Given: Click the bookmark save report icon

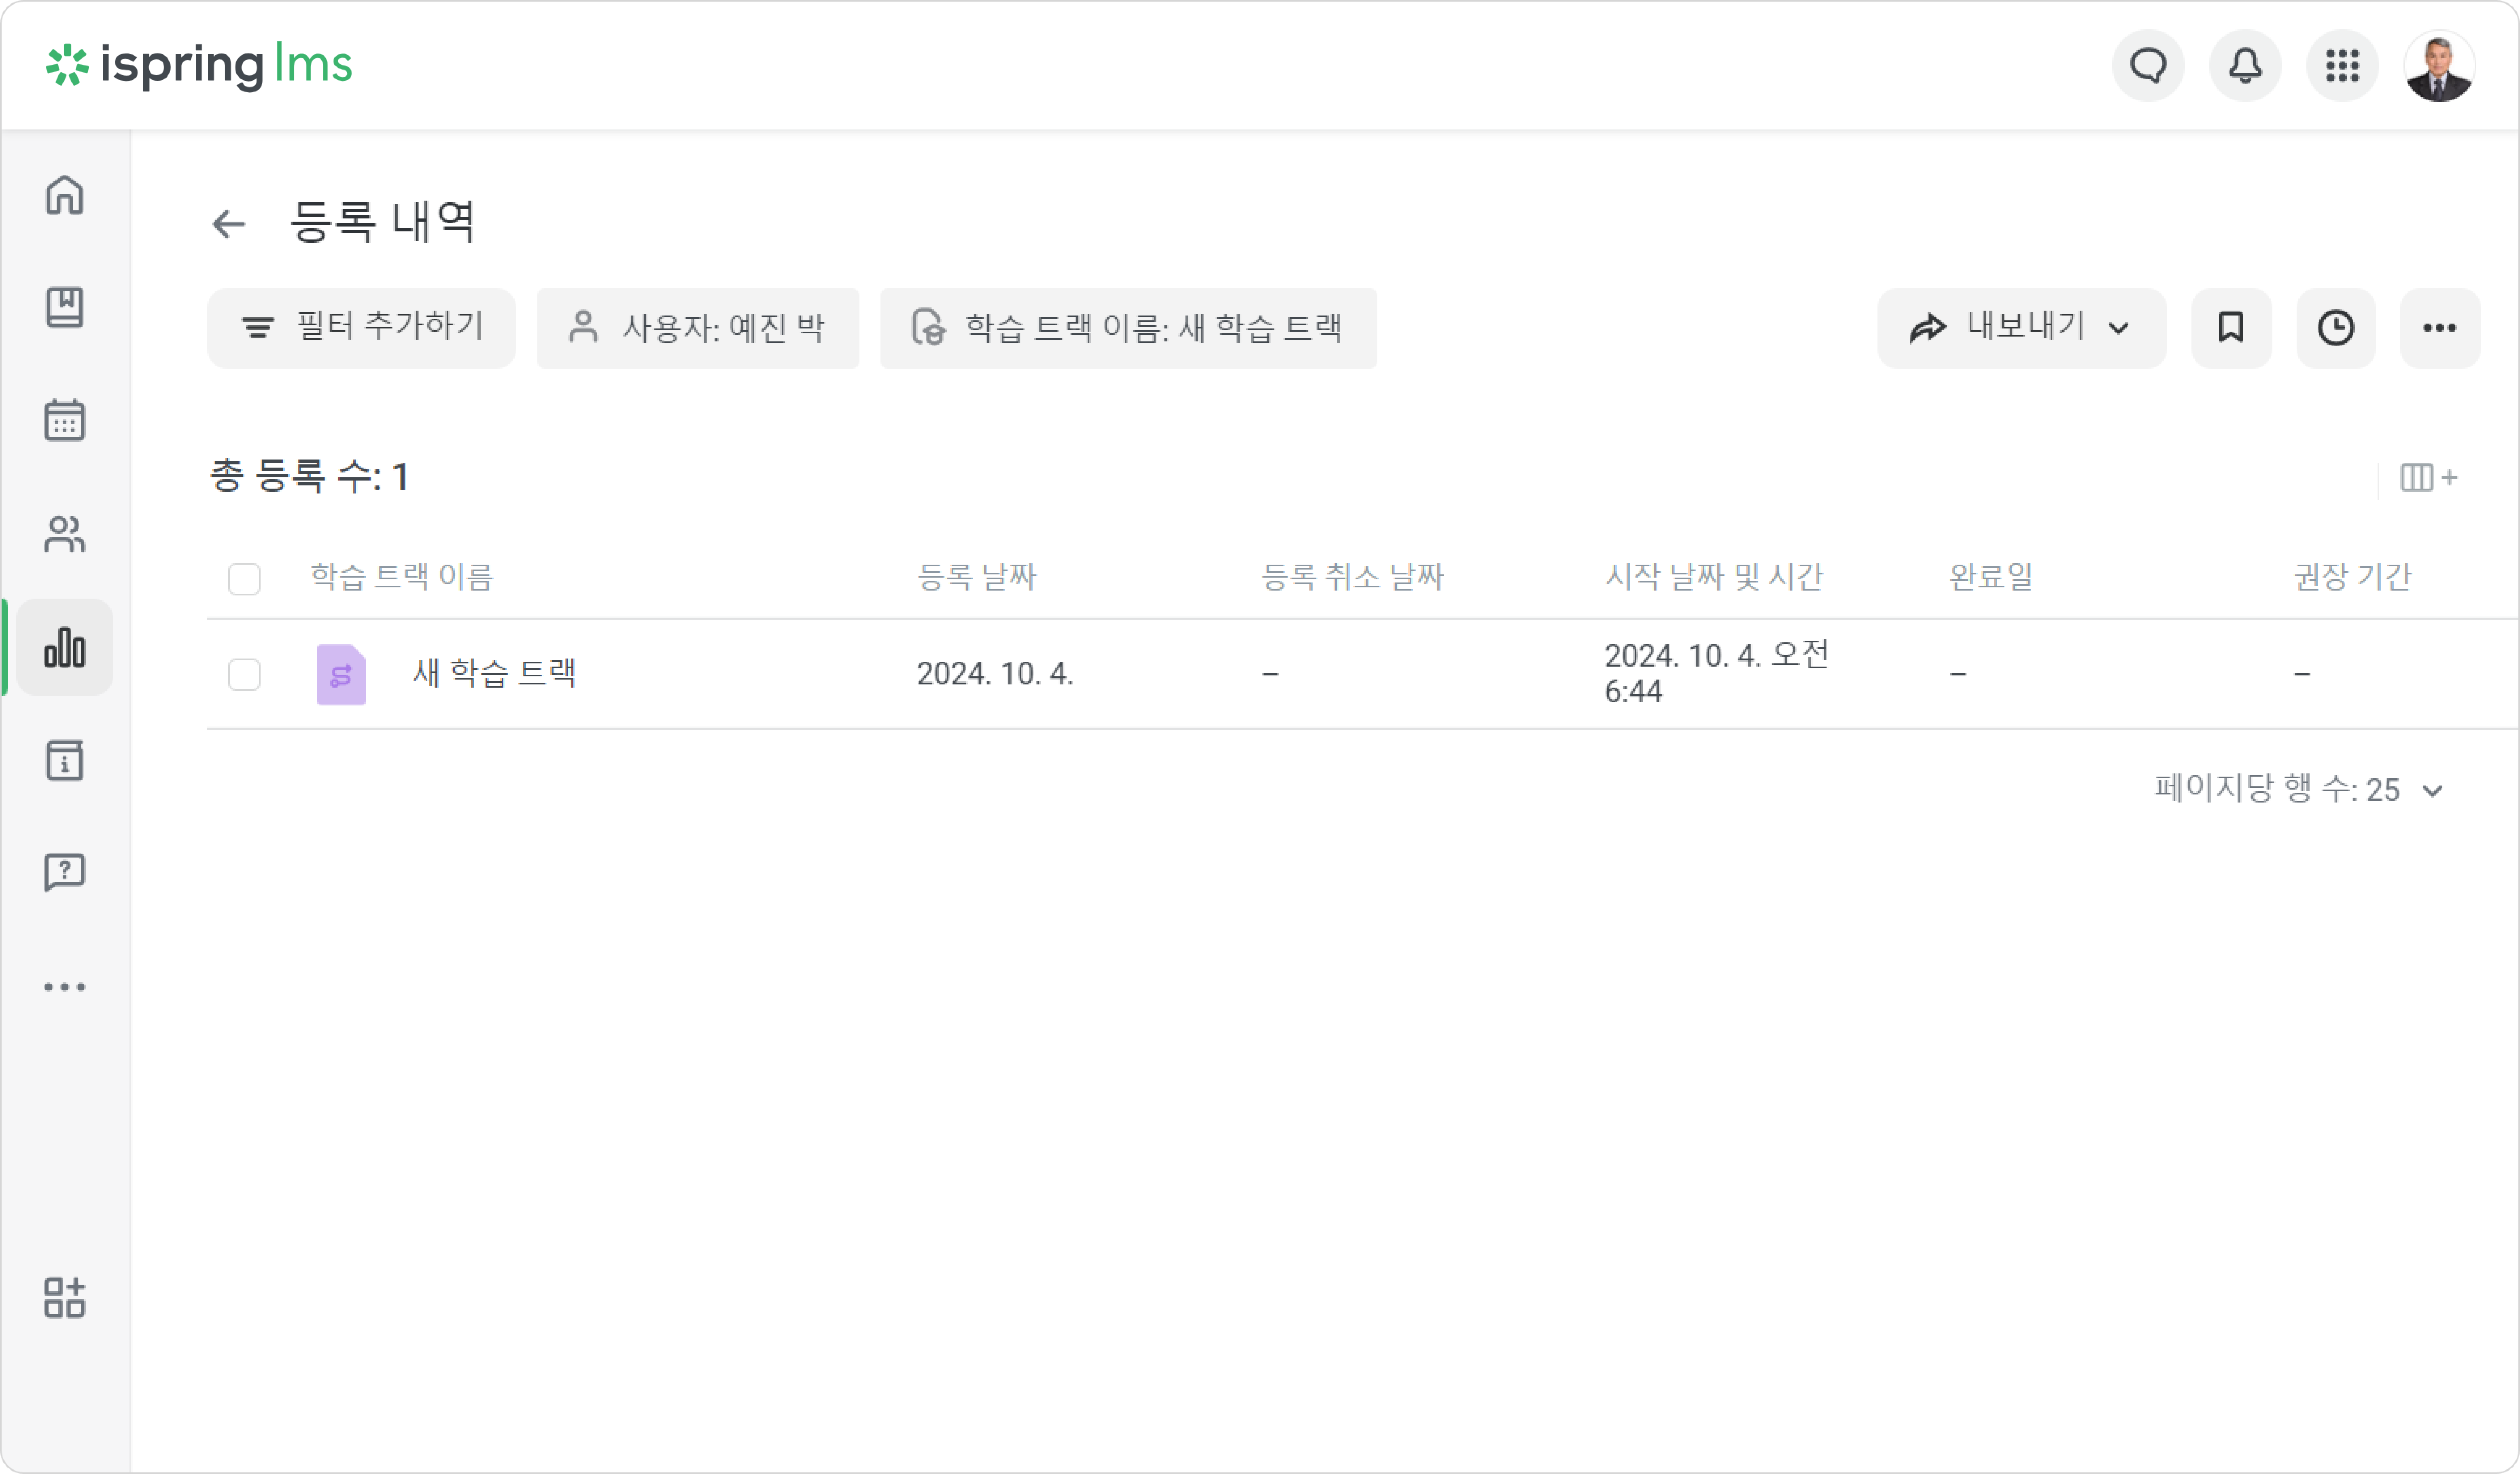Looking at the screenshot, I should (2231, 328).
